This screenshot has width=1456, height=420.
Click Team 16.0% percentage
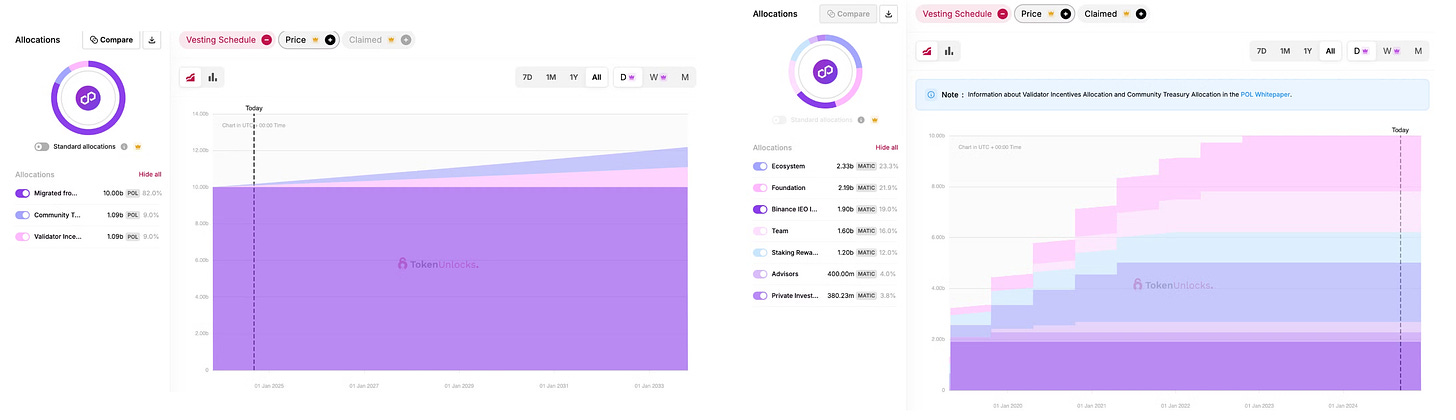[888, 231]
